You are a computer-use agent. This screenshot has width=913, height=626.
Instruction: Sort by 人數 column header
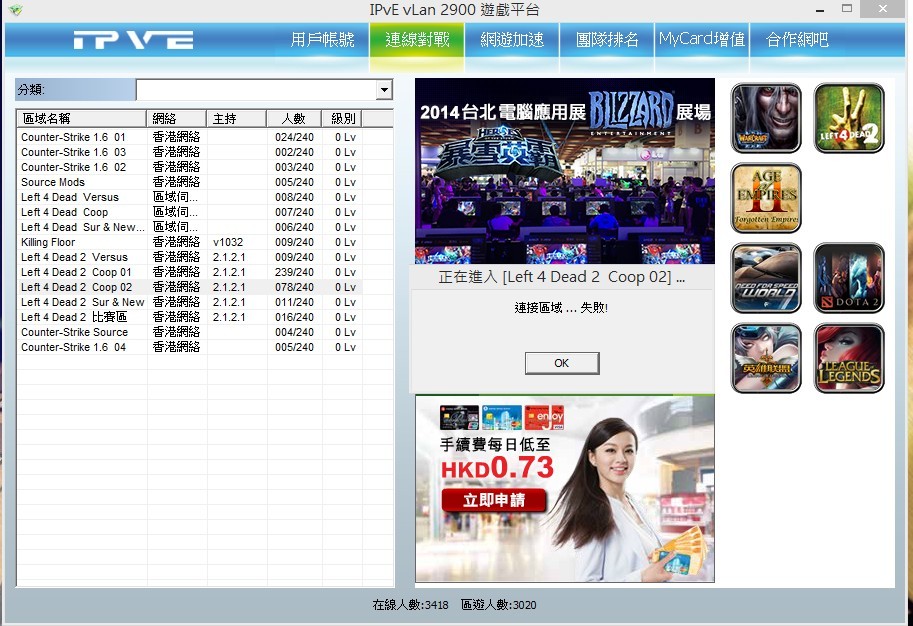click(294, 119)
